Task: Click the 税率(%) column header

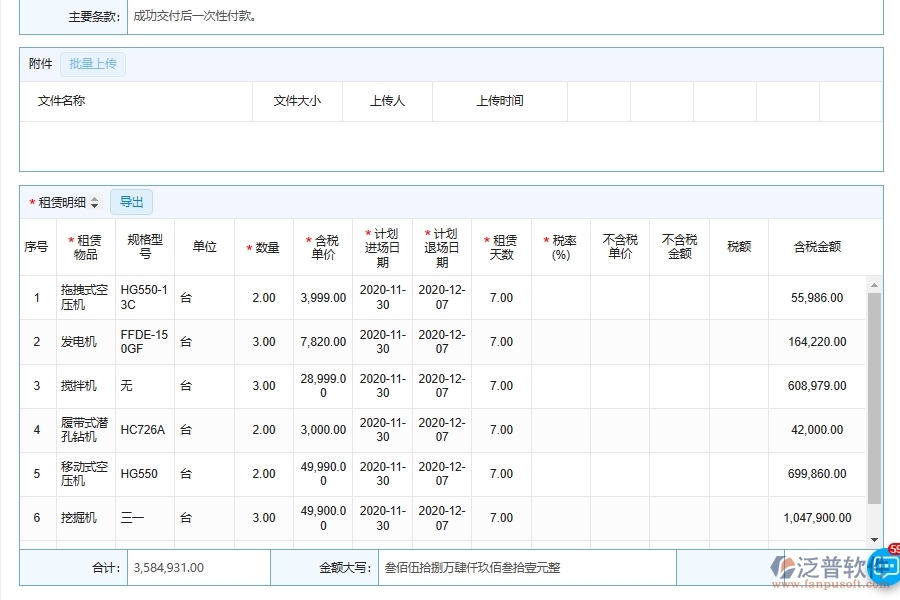Action: coord(560,247)
